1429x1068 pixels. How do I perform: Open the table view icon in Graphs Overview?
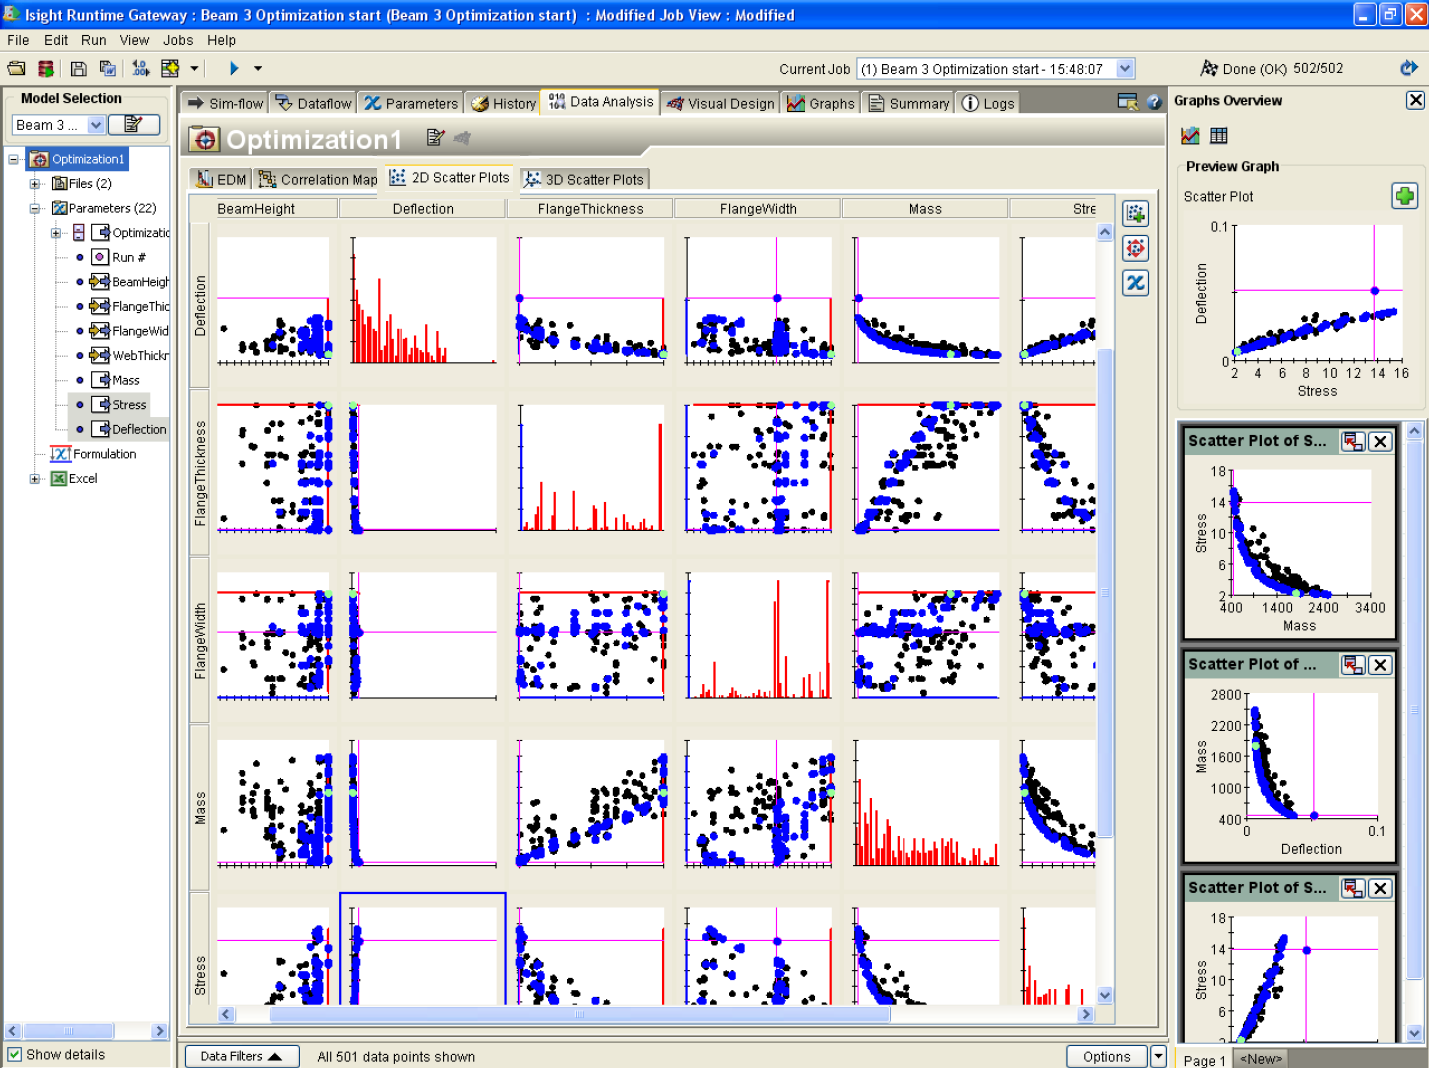click(x=1219, y=135)
